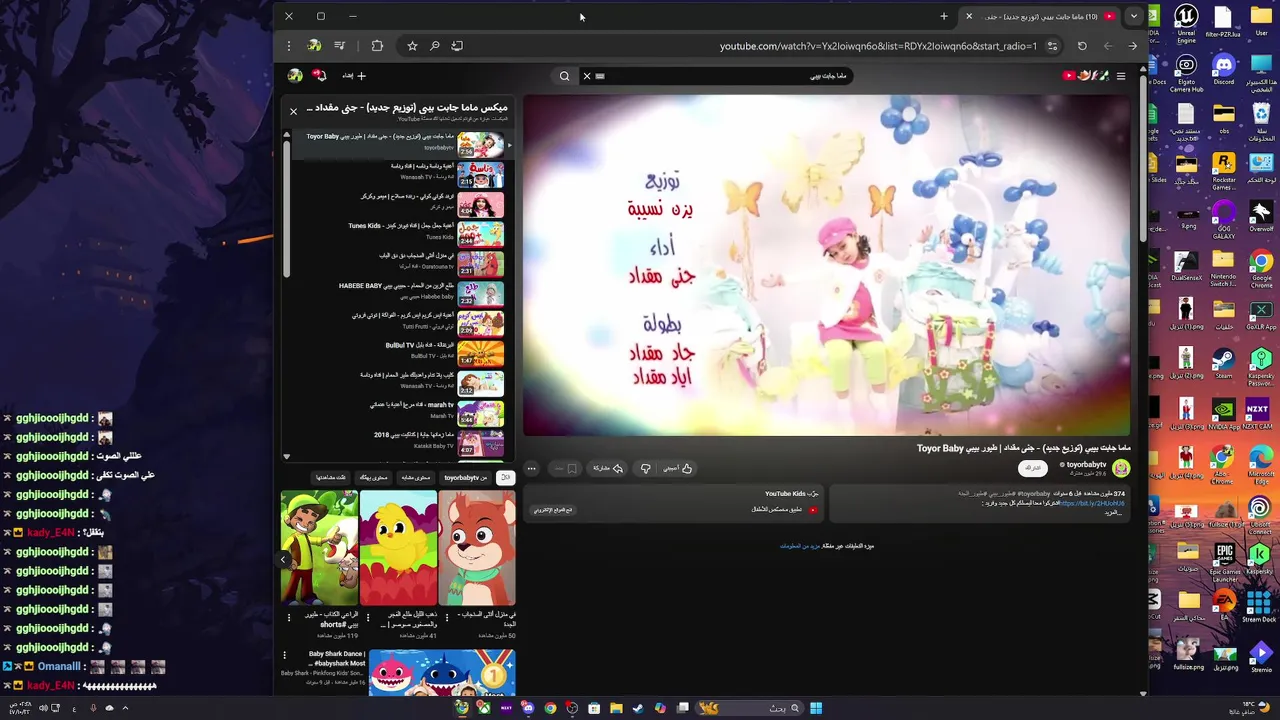1280x720 pixels.
Task: Select the toyorbabytv filter chip
Action: pyautogui.click(x=465, y=478)
